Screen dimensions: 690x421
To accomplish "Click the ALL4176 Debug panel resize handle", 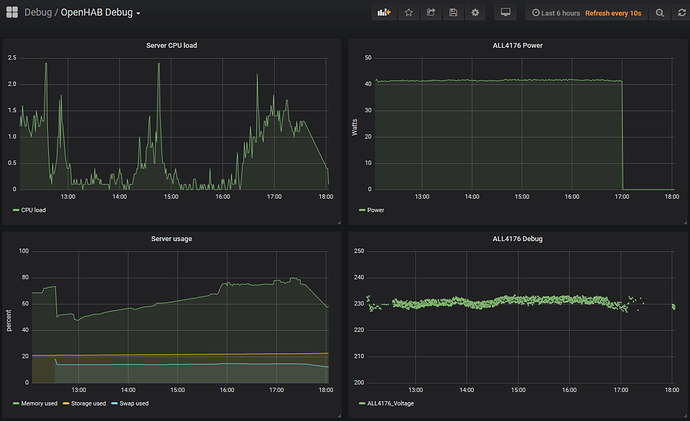I will (685, 416).
